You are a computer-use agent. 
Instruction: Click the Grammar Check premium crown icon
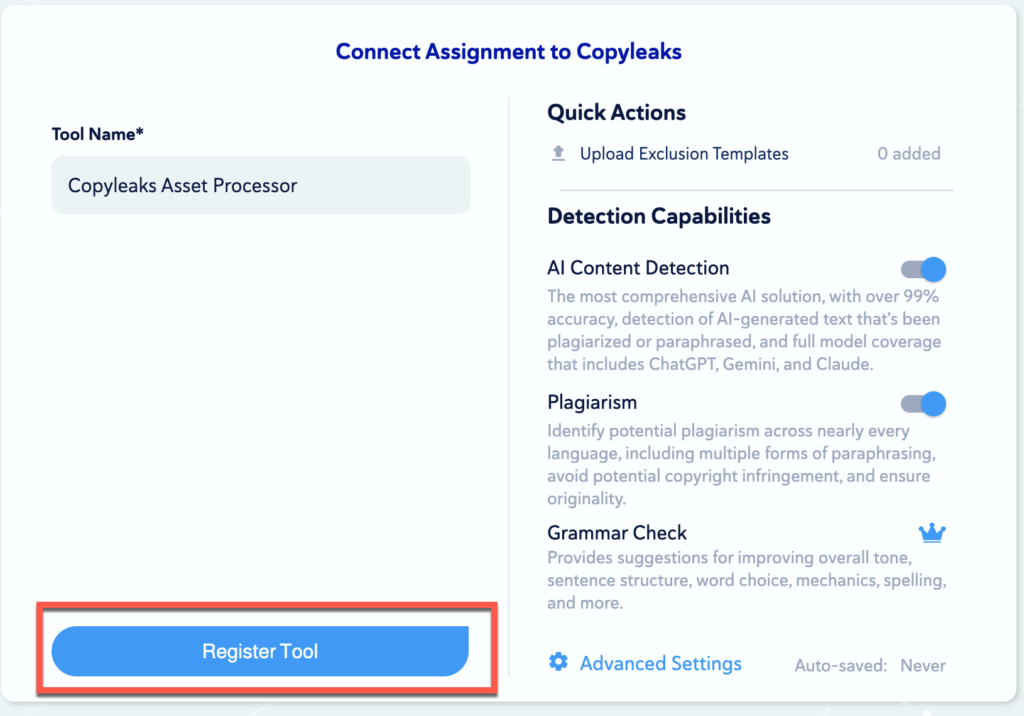pyautogui.click(x=932, y=533)
